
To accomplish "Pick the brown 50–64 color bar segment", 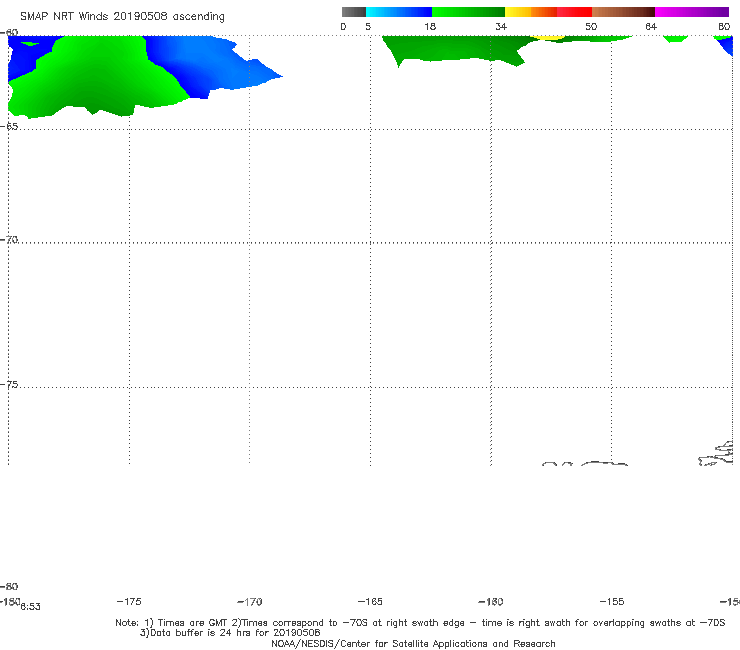I will (x=623, y=12).
